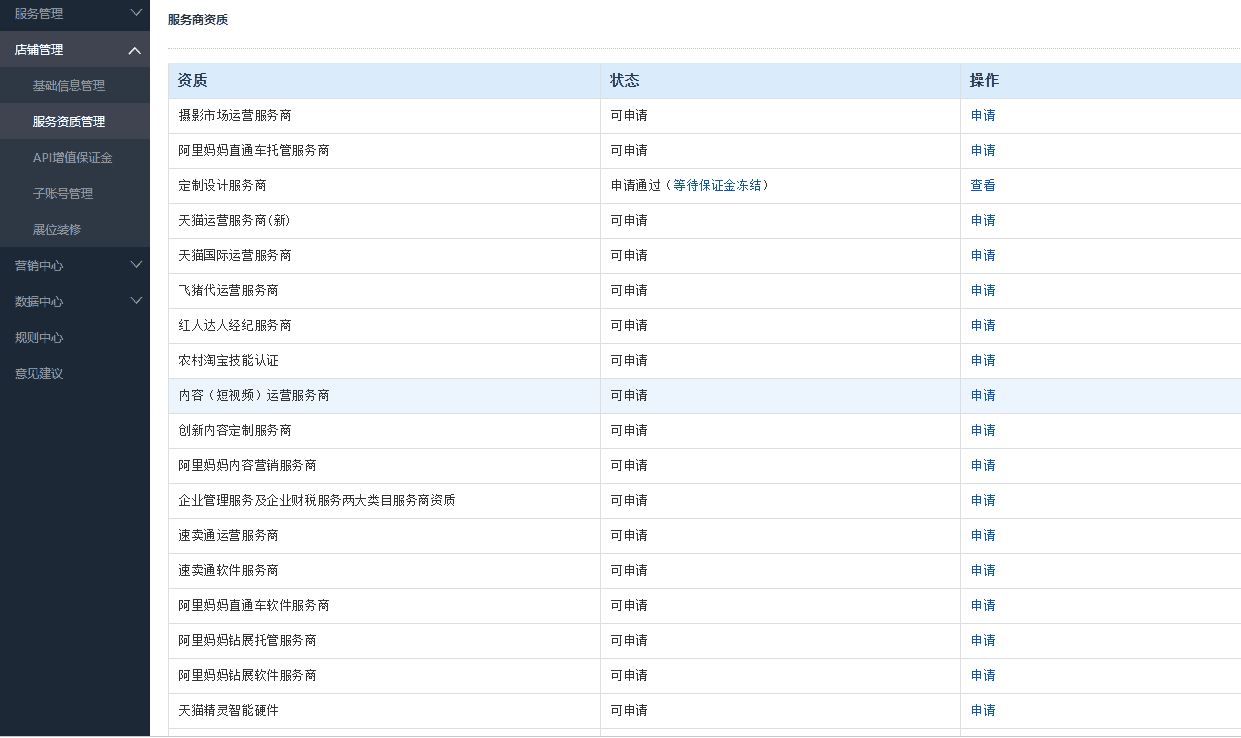Click 申请 for 阿里妈妈直通车软件服务商
This screenshot has height=738, width=1241.
point(983,606)
